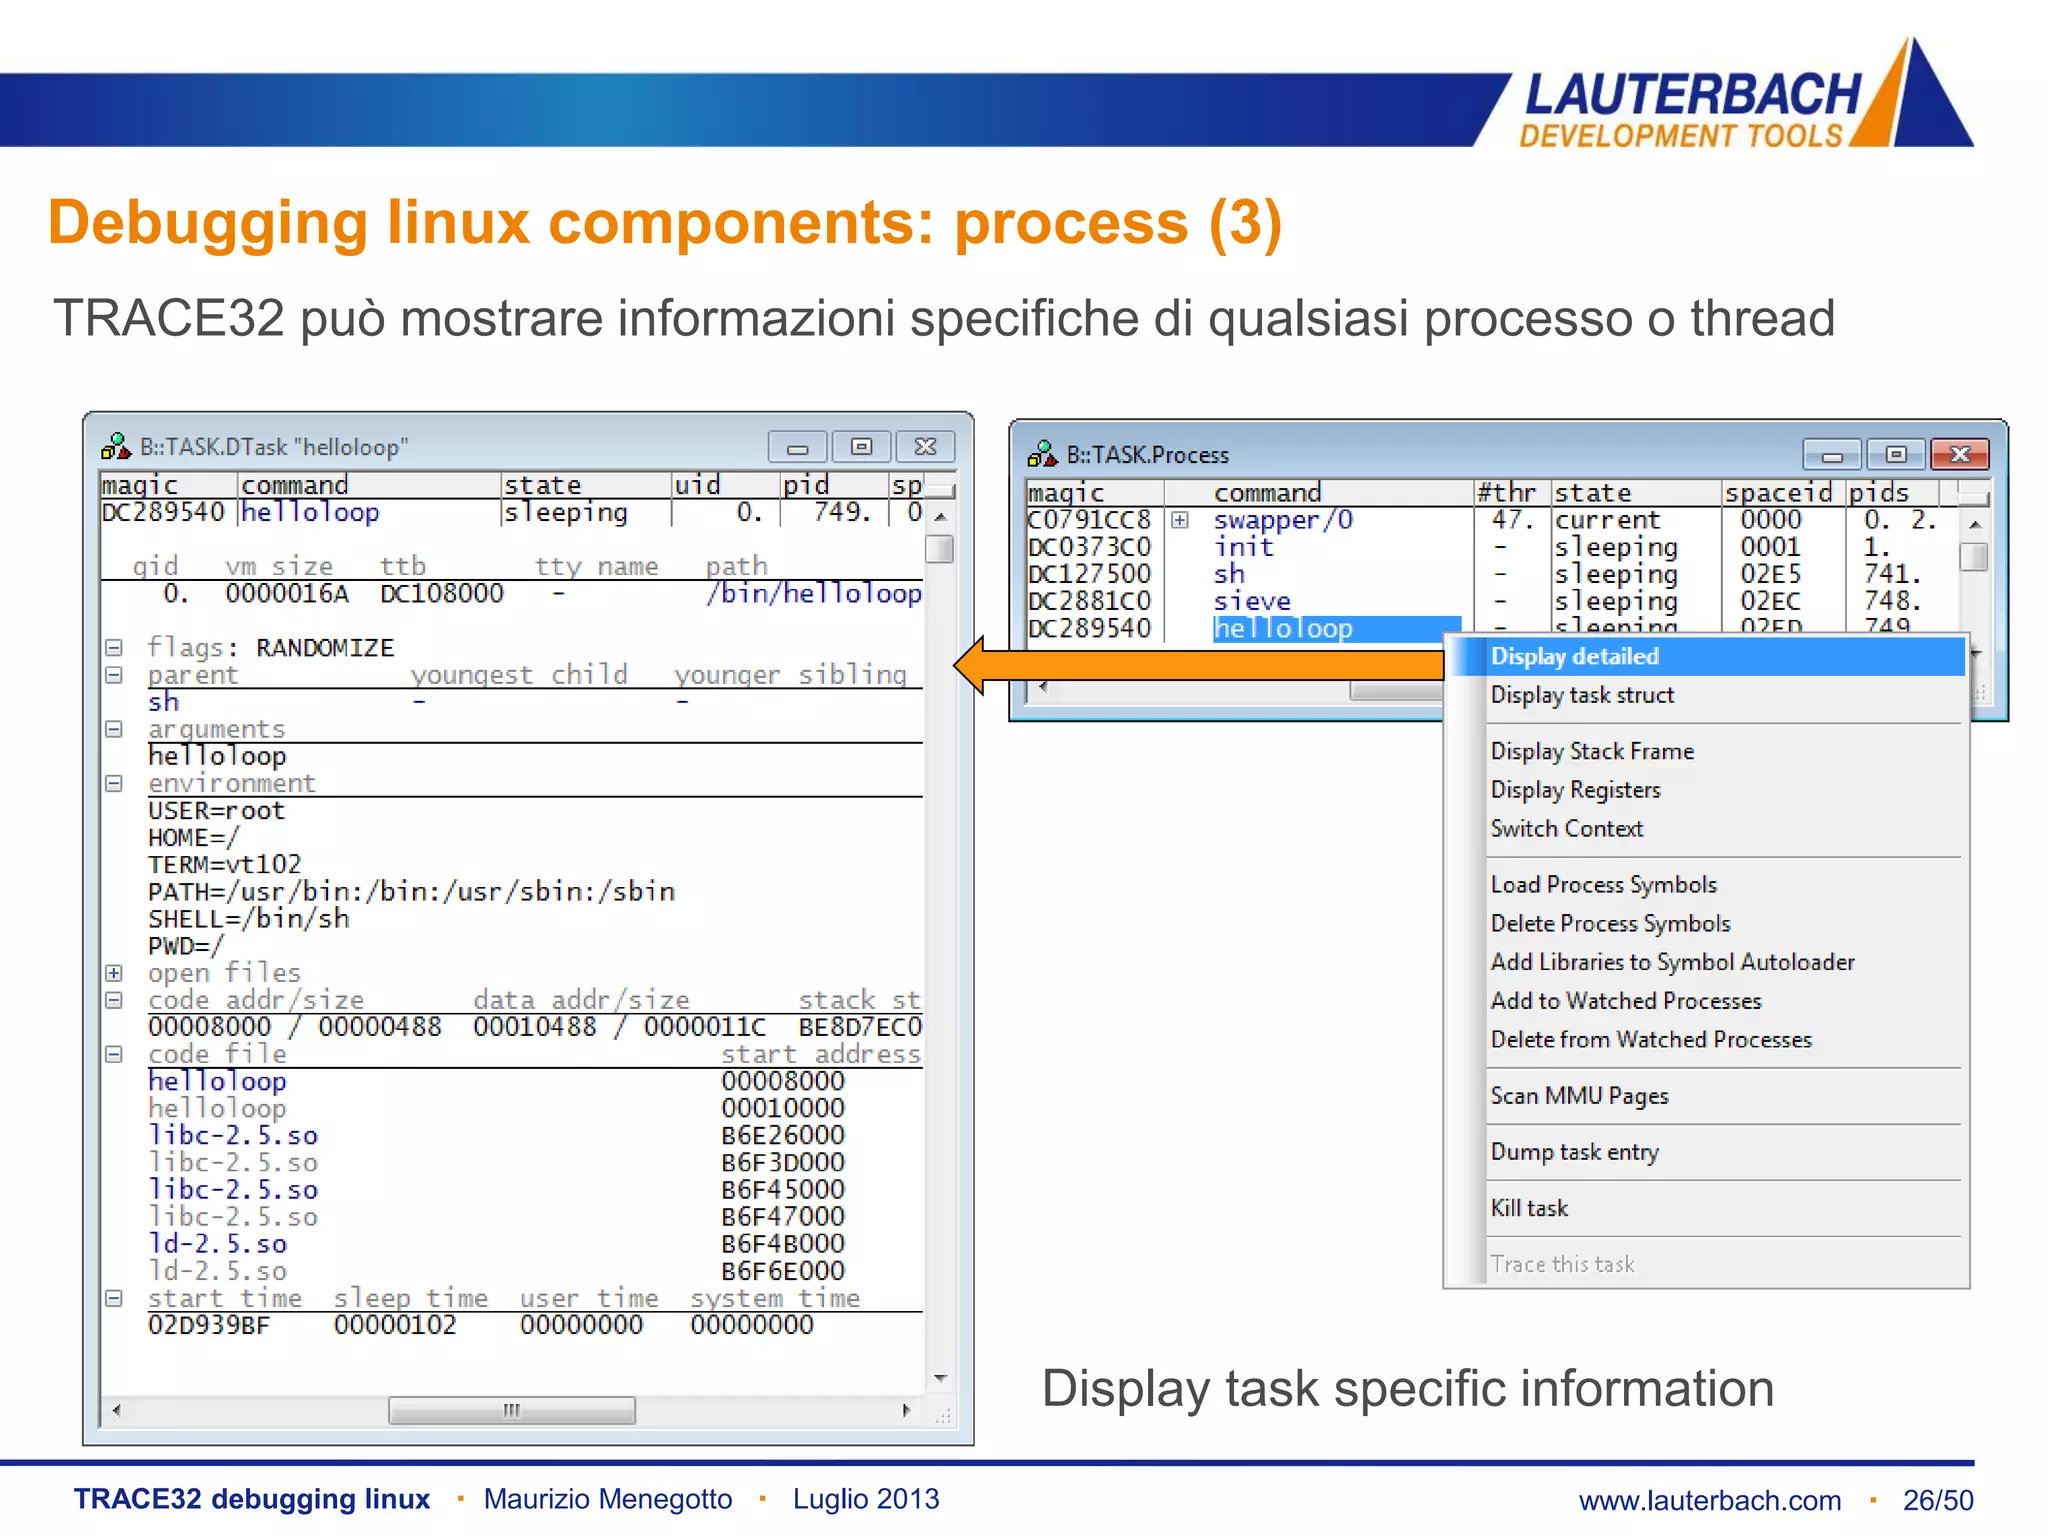The width and height of the screenshot is (2048, 1536).
Task: Maximize the TASK.Process window
Action: click(1895, 455)
